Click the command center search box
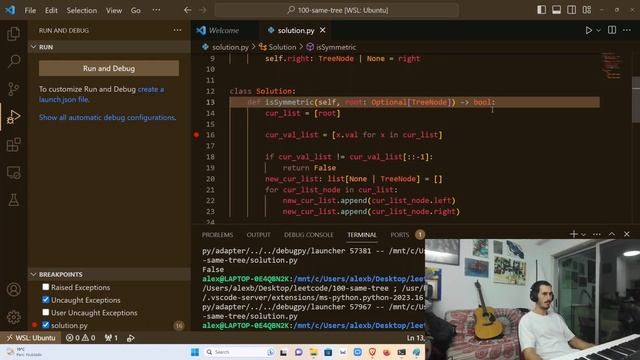 337,10
